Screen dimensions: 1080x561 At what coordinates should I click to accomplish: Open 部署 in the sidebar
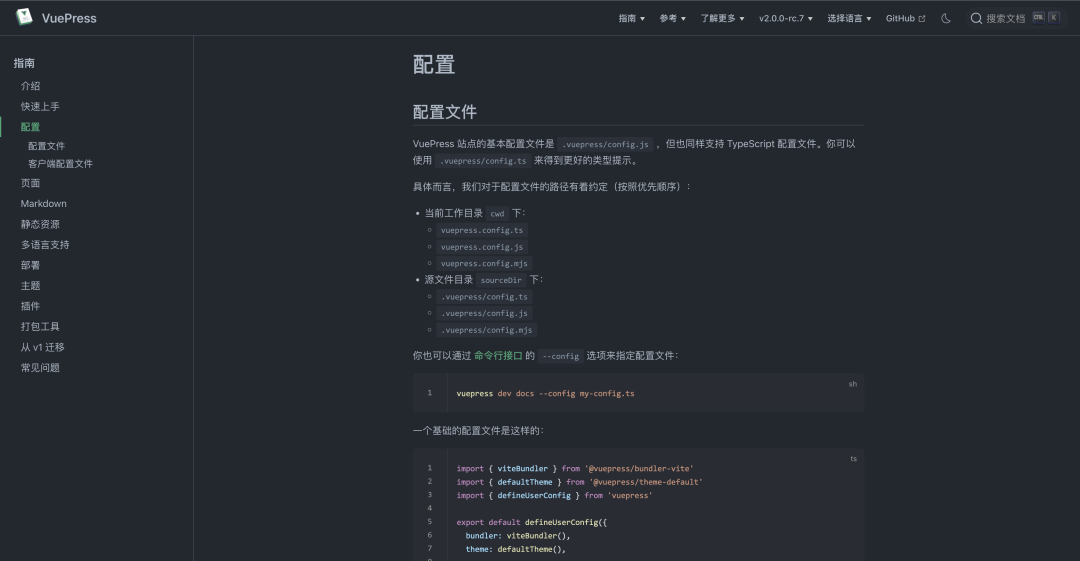click(30, 265)
